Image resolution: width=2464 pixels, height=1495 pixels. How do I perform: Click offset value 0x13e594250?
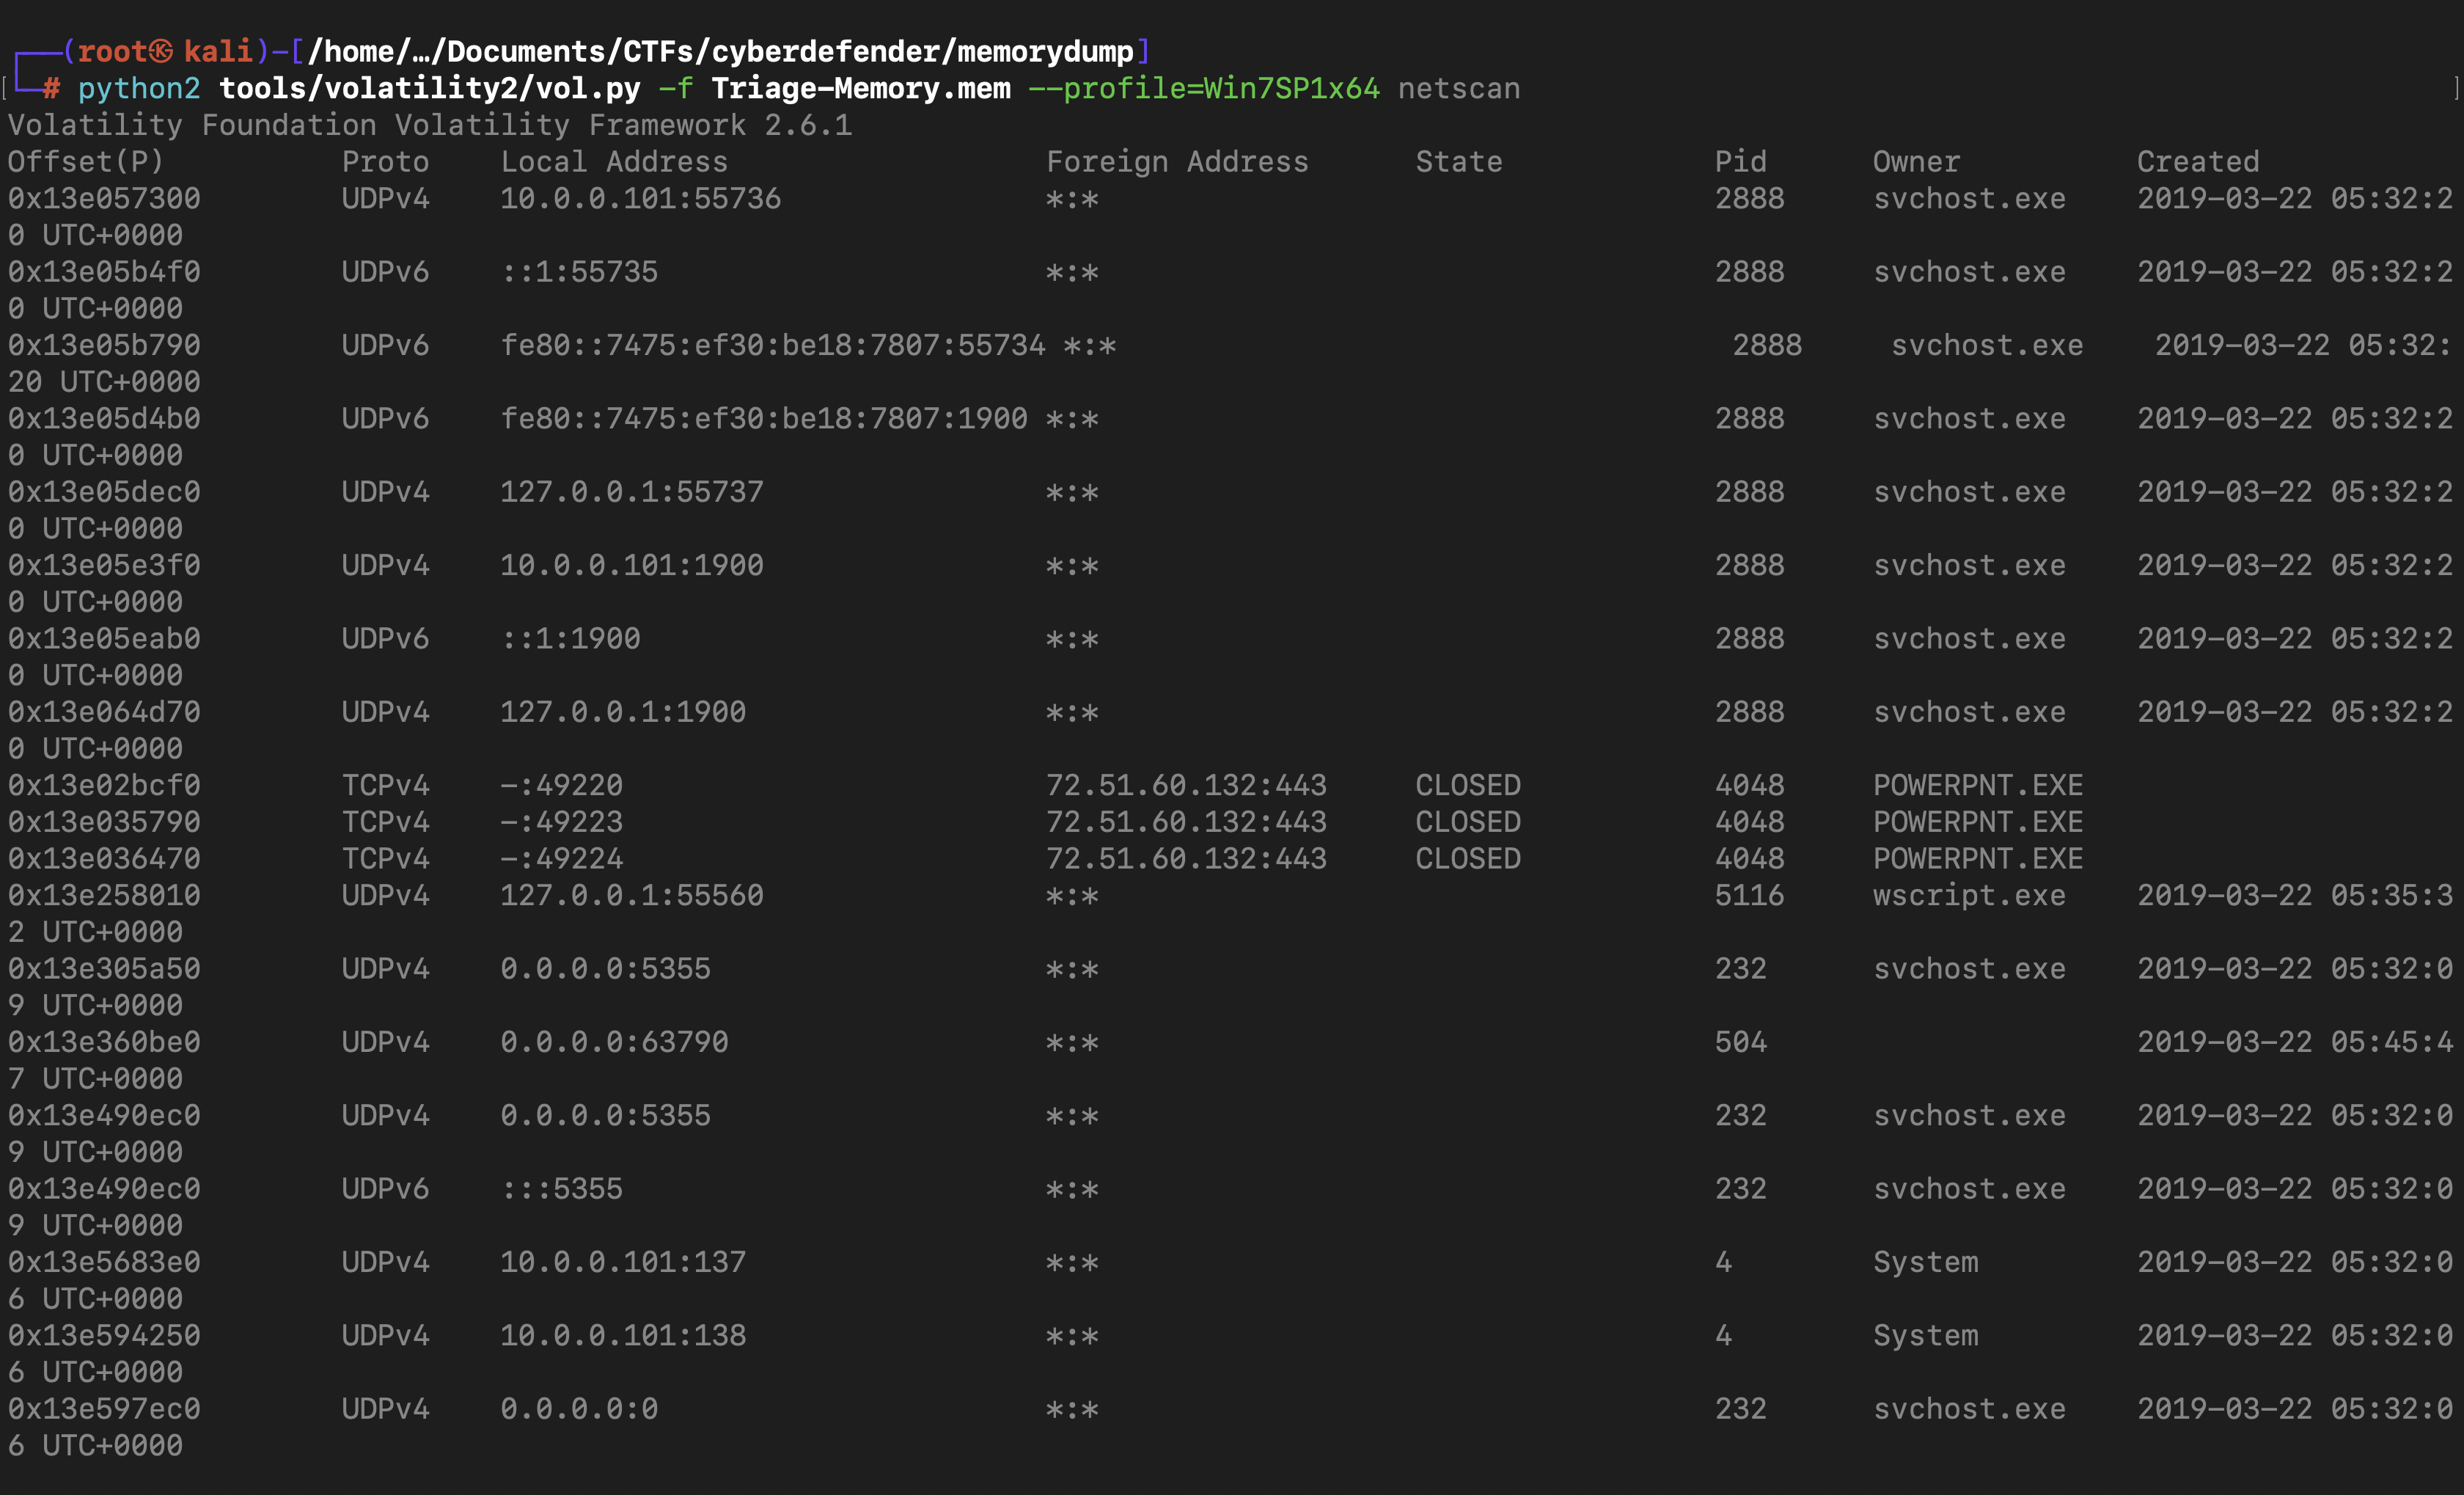point(104,1335)
